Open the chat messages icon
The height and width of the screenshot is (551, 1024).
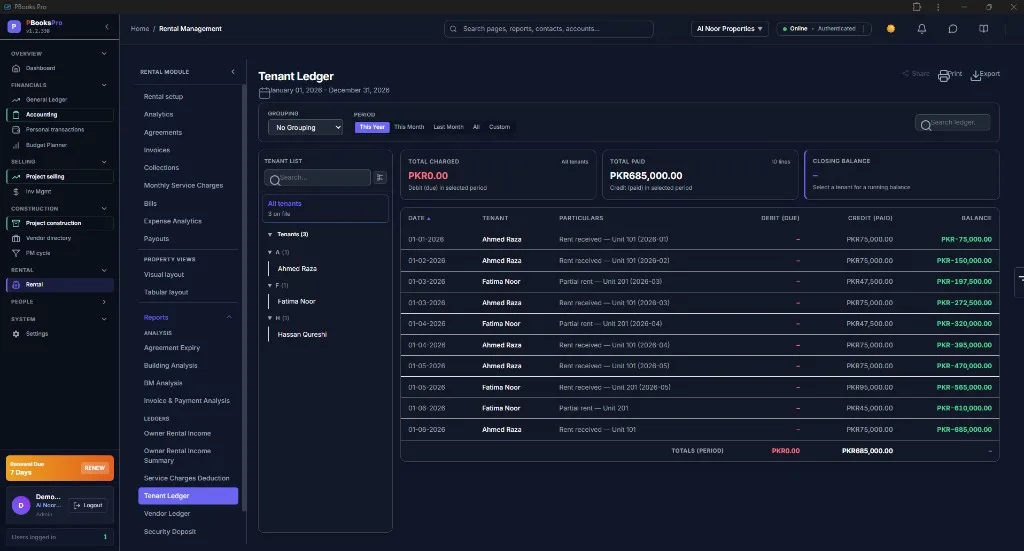(x=953, y=29)
